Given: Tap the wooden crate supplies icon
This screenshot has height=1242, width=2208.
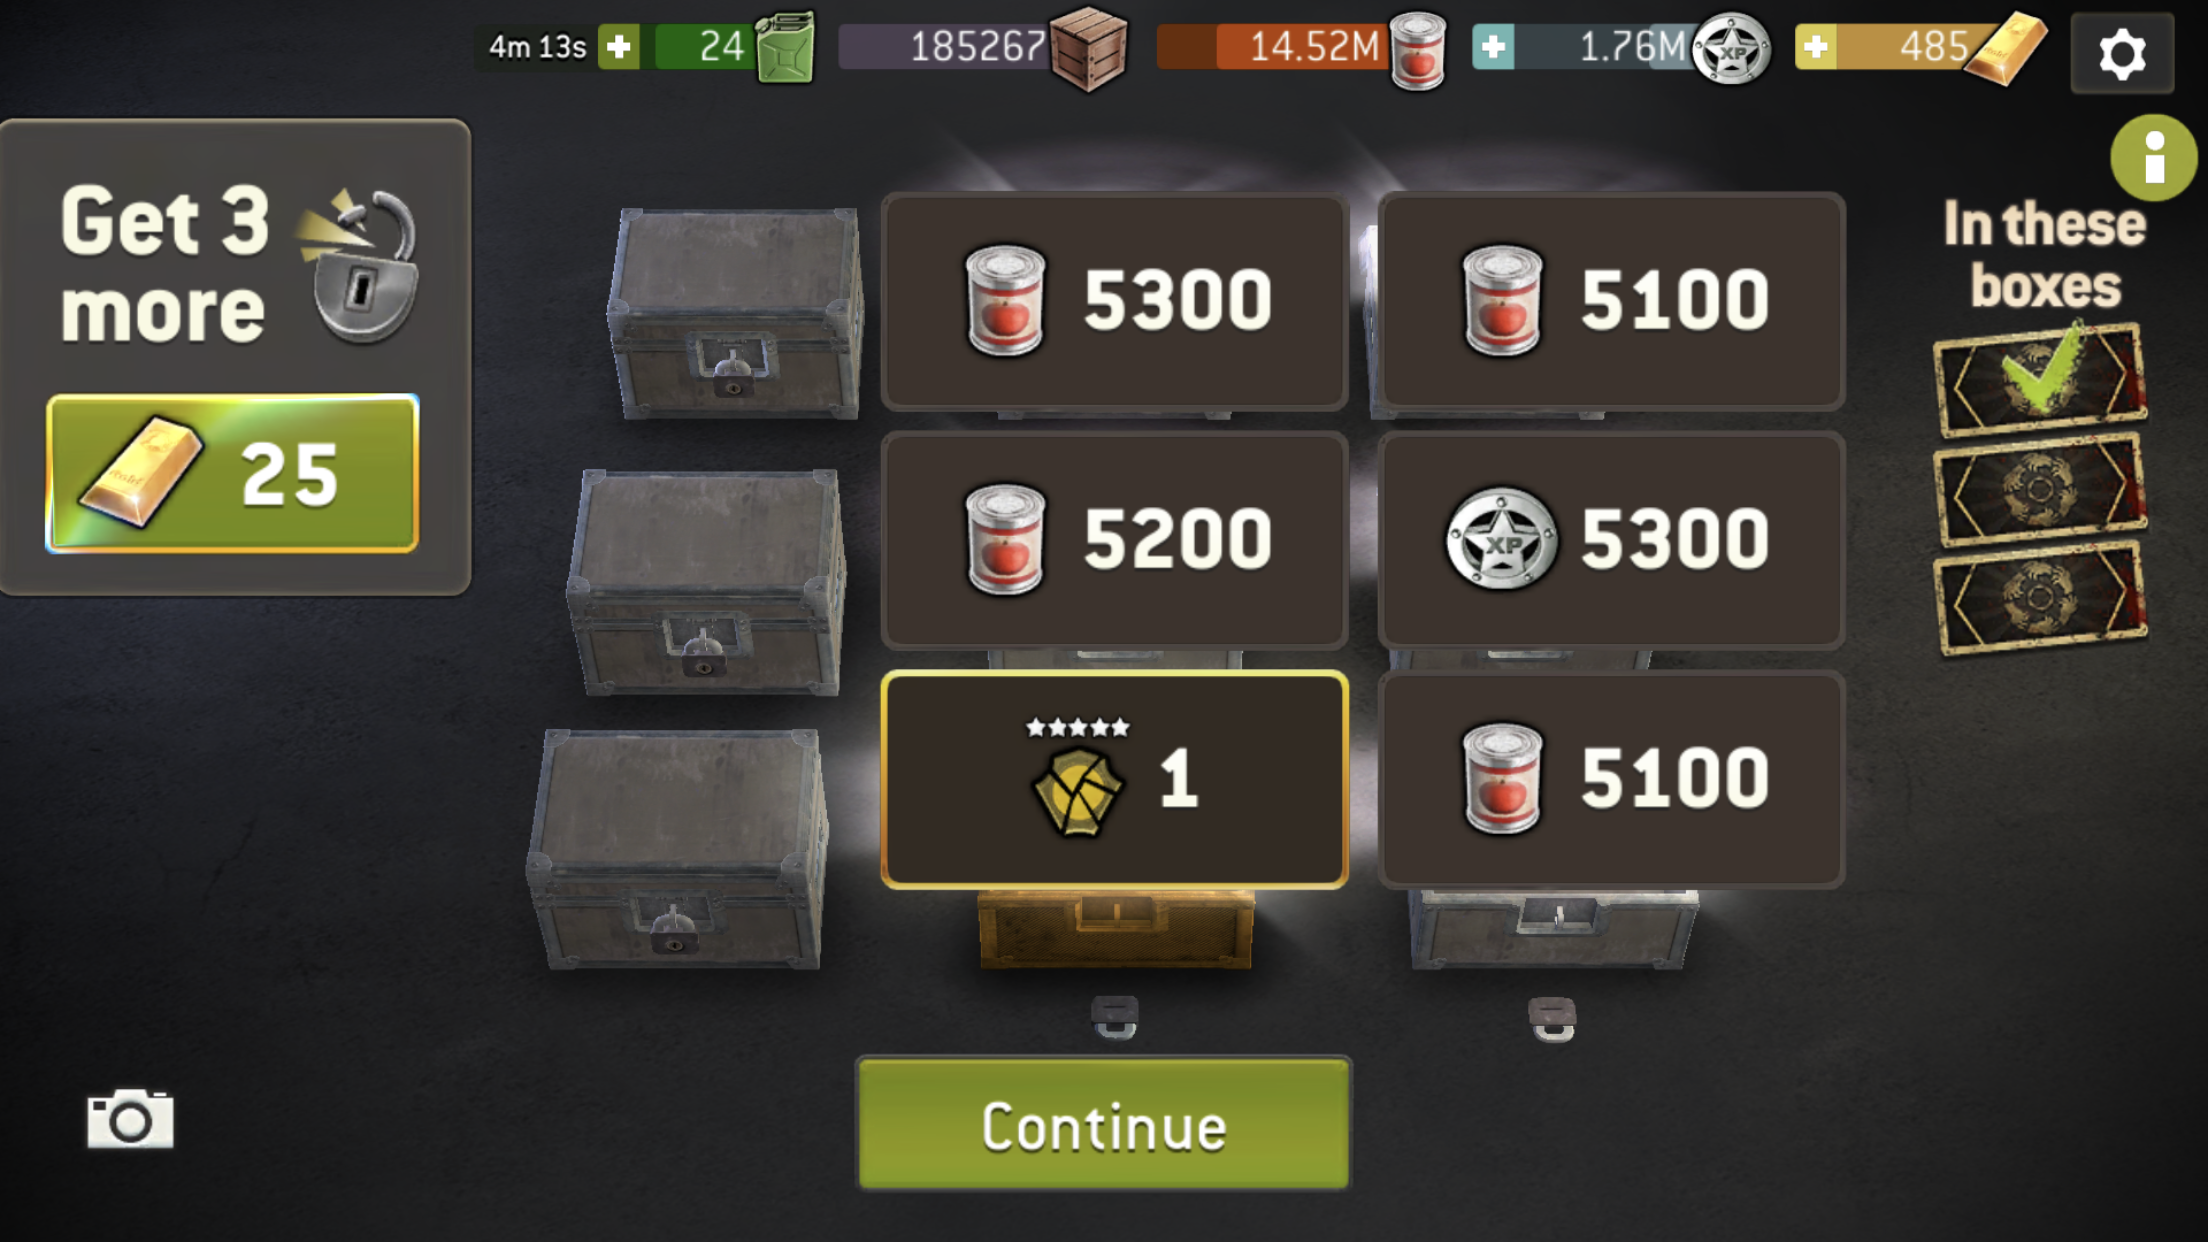Looking at the screenshot, I should click(1088, 48).
